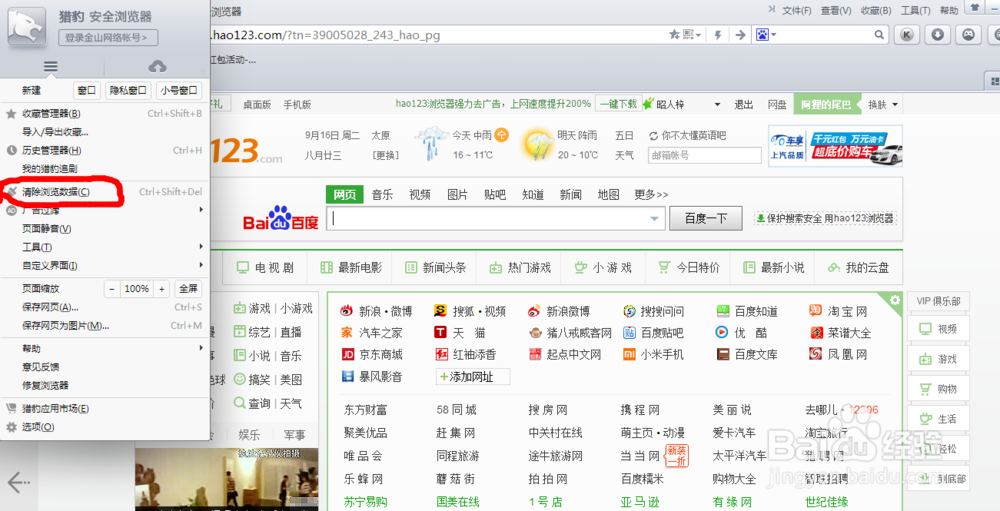Open the download manager icon
The height and width of the screenshot is (511, 1000).
(x=938, y=34)
